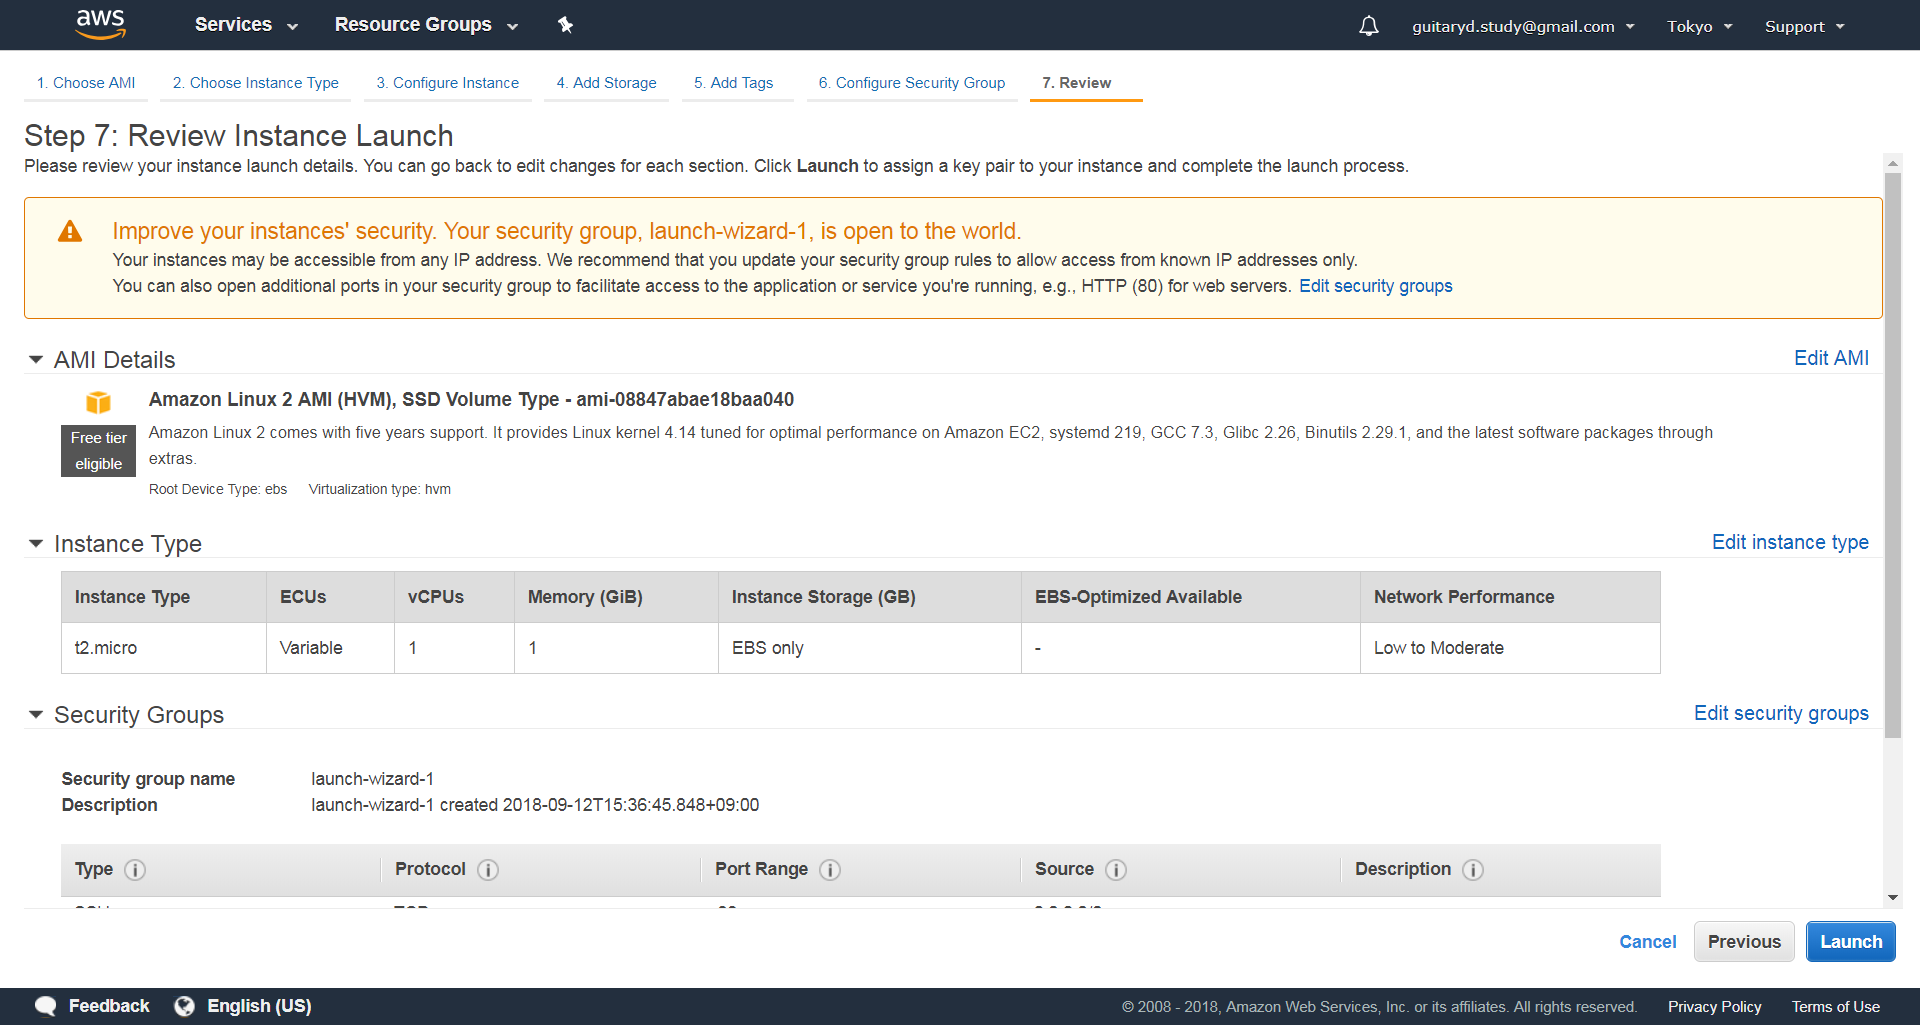Click the pin shortcut icon in the header
Screen dimensions: 1920x1025
565,25
